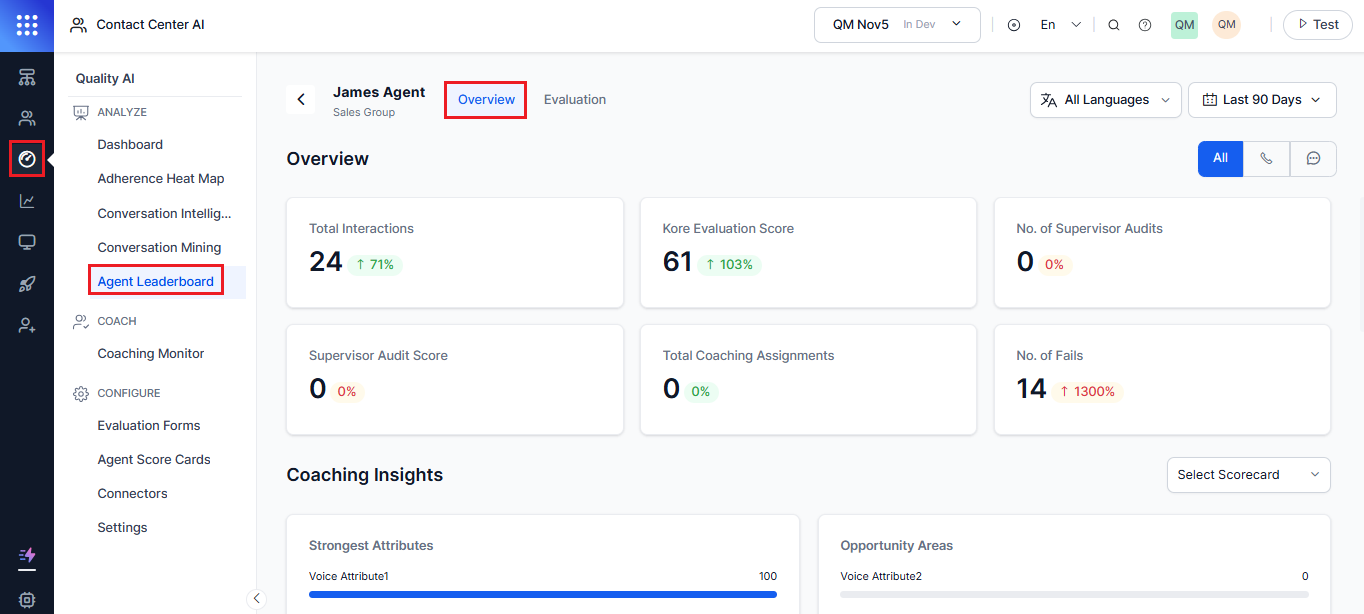This screenshot has width=1364, height=614.
Task: Click the Voice Attribute2 progress bar
Action: [1074, 594]
